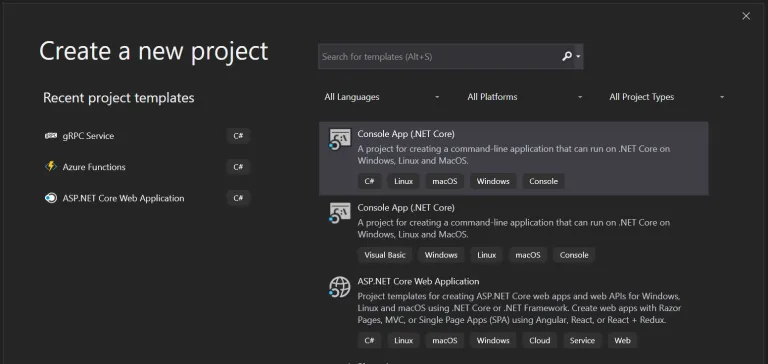
Task: Close the Create a new project dialog
Action: (x=746, y=16)
